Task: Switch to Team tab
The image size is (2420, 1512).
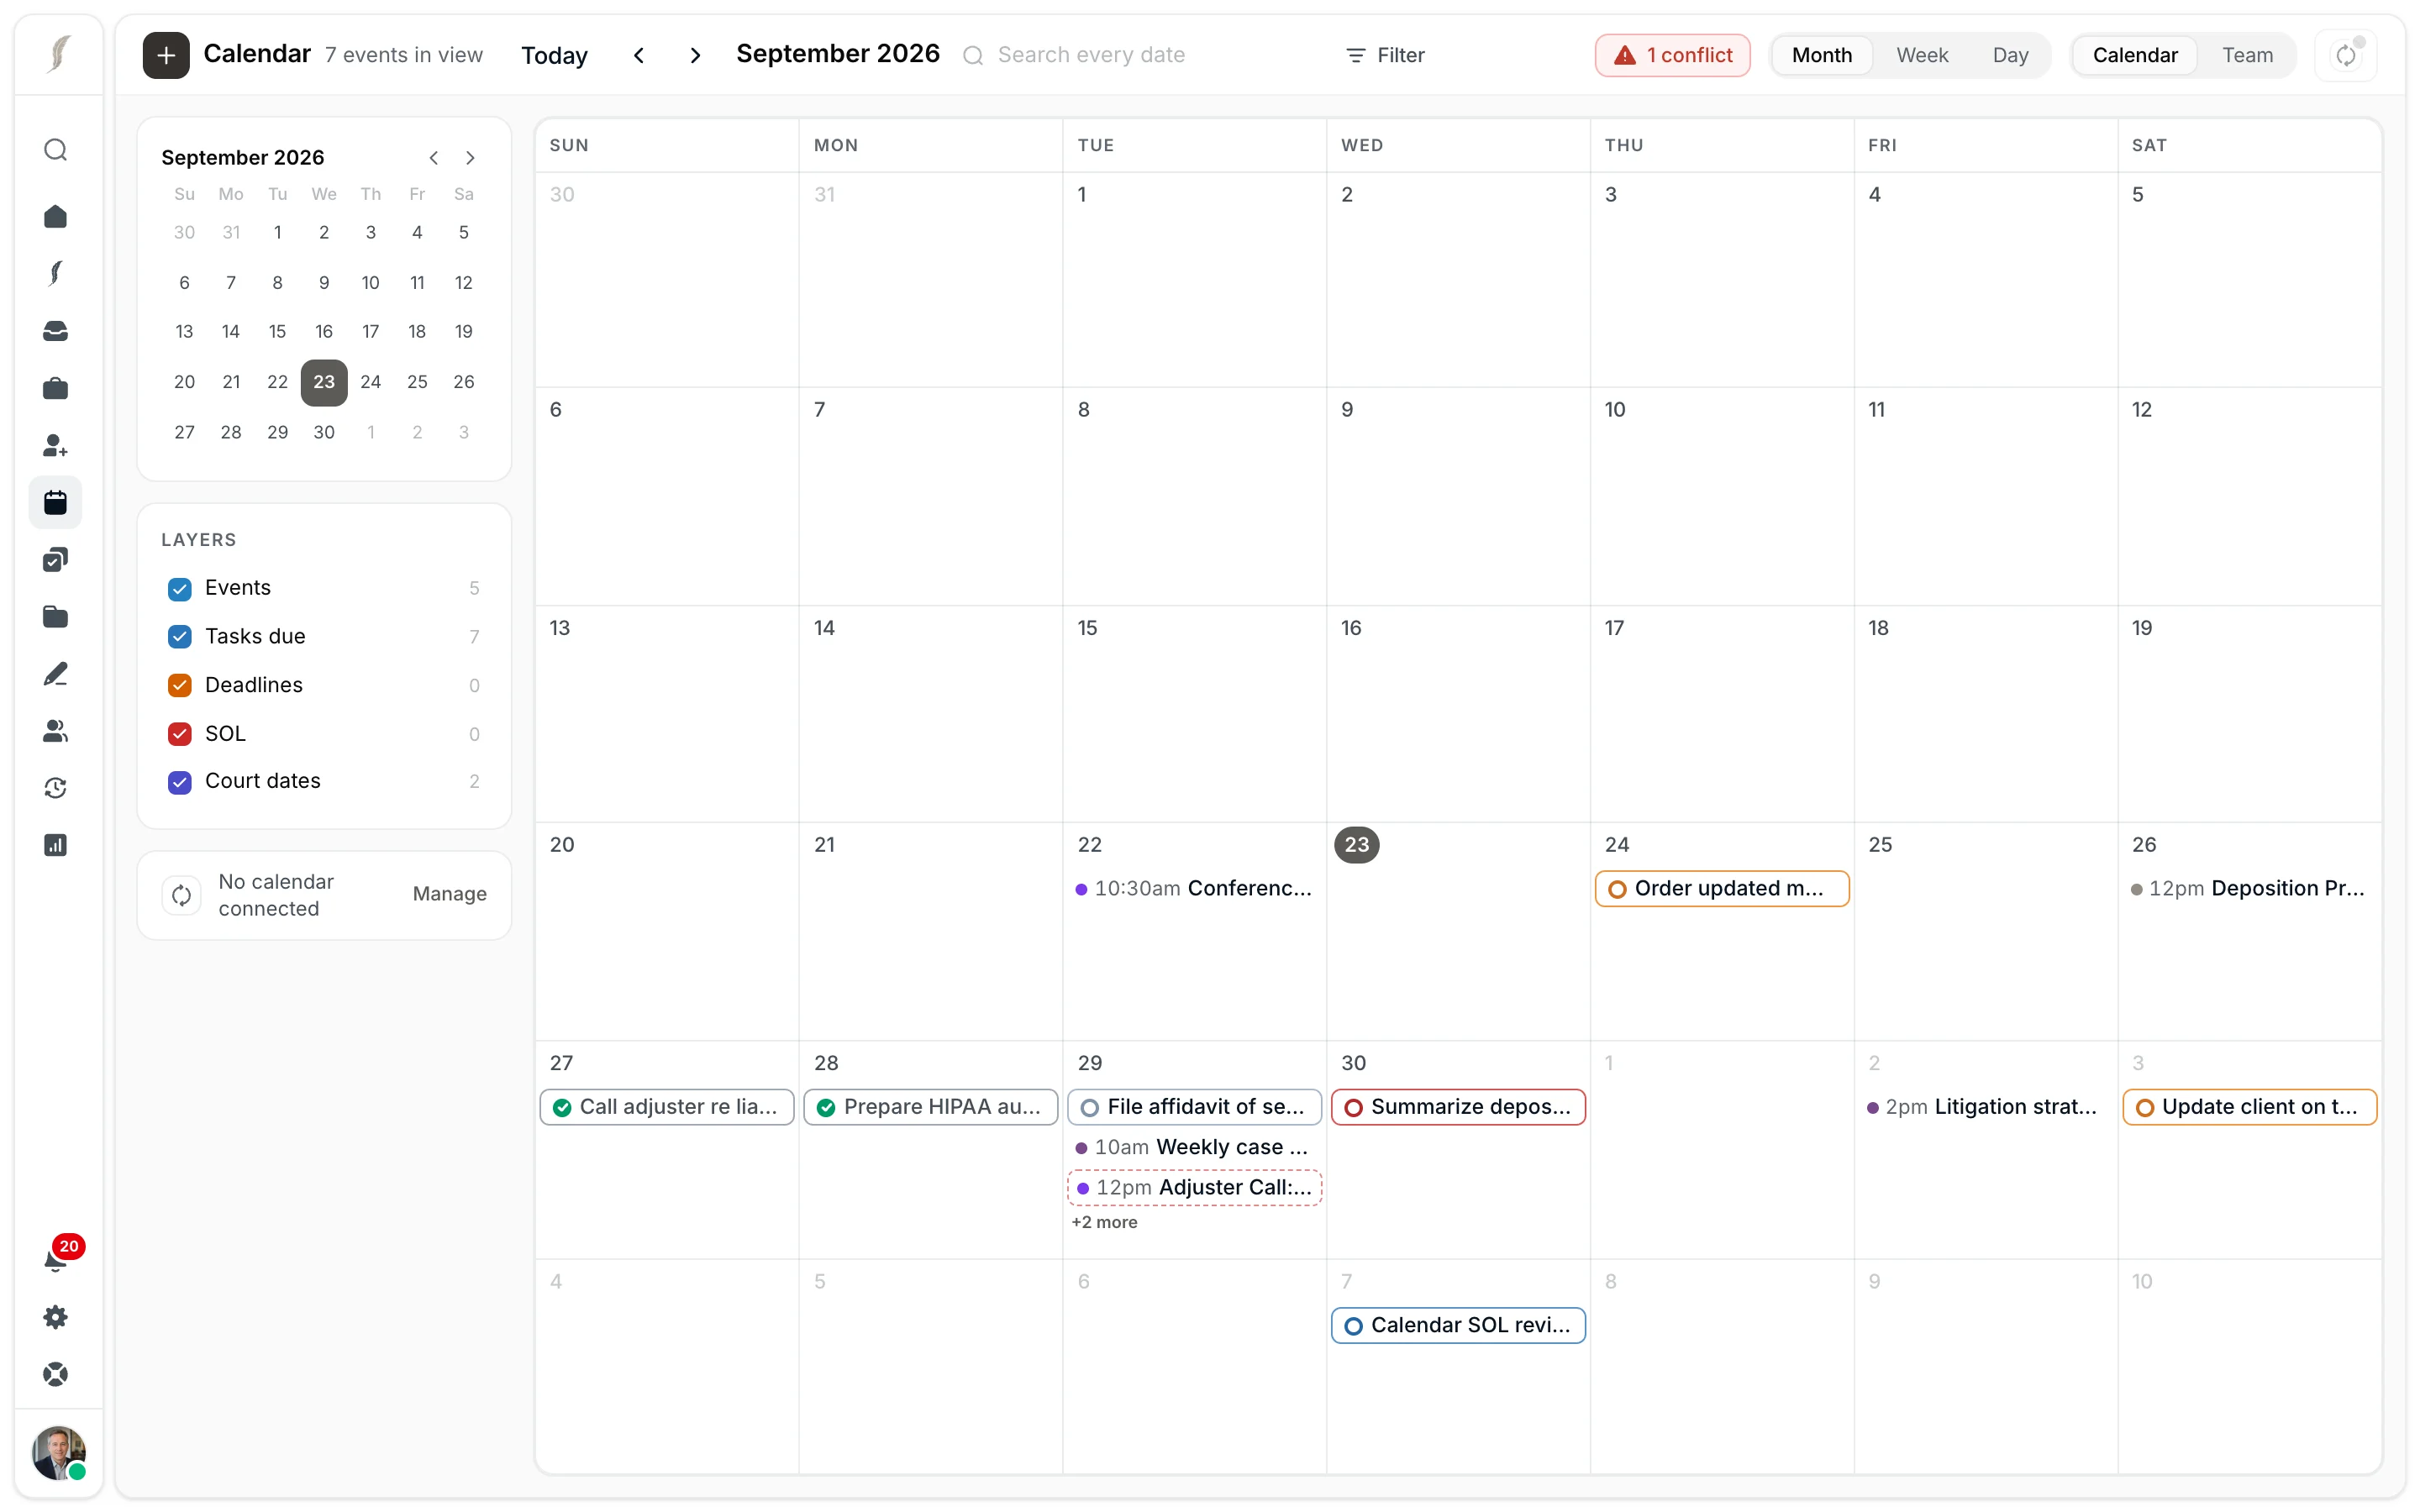Action: [2247, 55]
